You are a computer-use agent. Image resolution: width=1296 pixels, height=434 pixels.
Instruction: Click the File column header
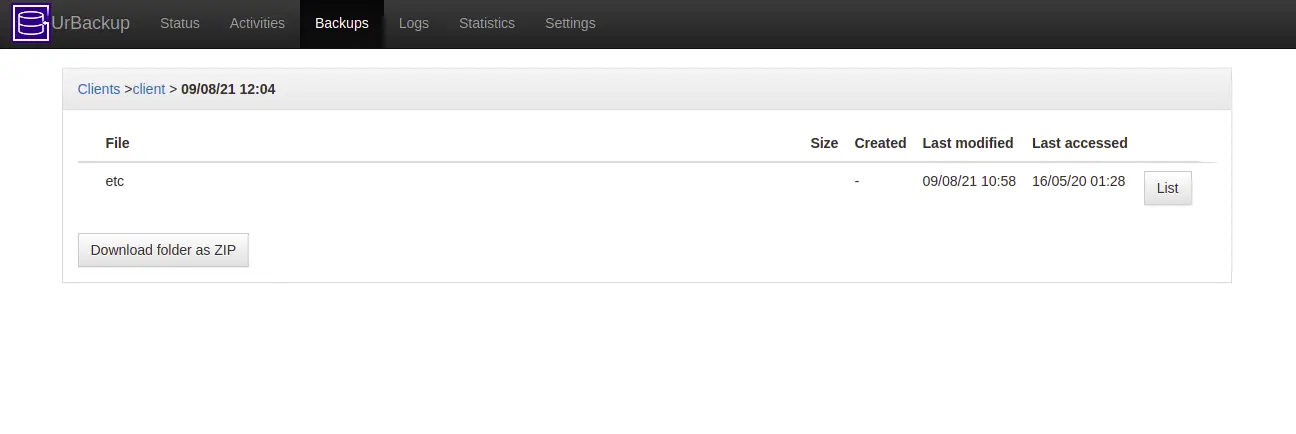tap(117, 143)
